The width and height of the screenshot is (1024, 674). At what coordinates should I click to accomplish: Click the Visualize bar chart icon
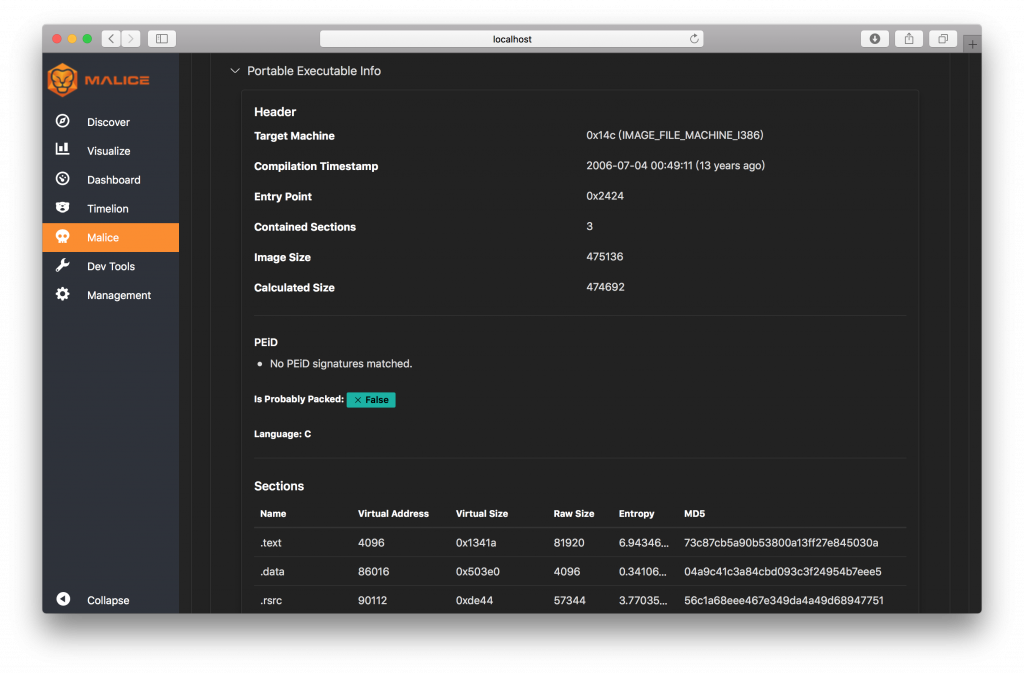63,150
